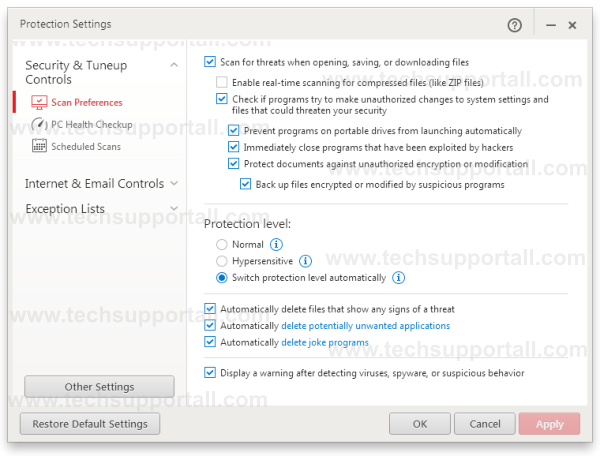Click the Protection level: heading text
Image resolution: width=600 pixels, height=456 pixels.
(x=247, y=224)
